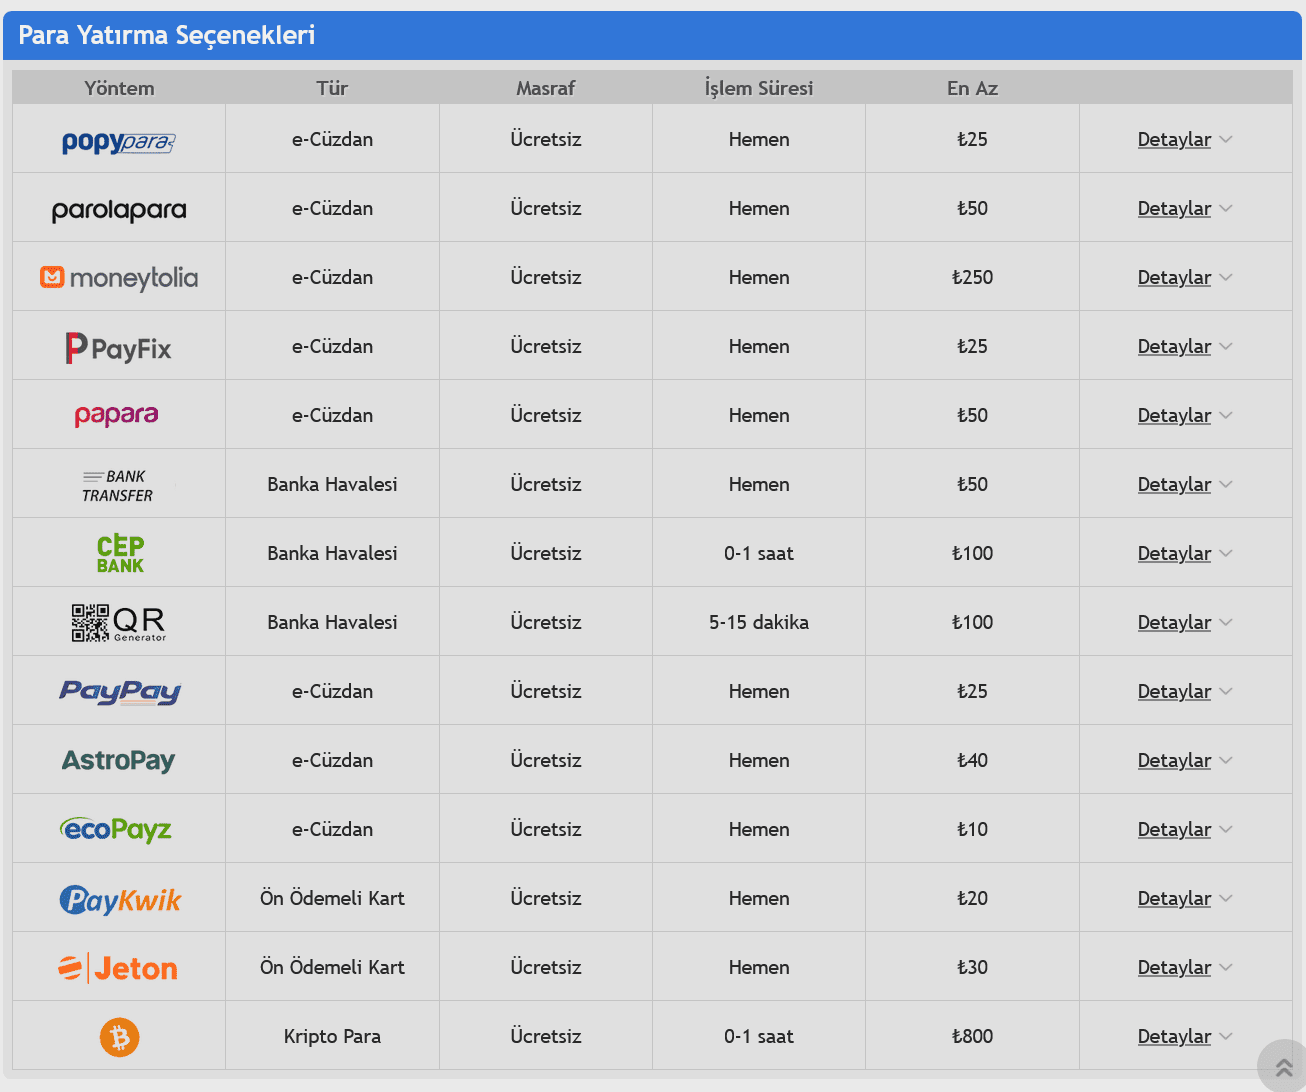Click the CepBank logo
Screen dimensions: 1306x1092
[x=120, y=554]
